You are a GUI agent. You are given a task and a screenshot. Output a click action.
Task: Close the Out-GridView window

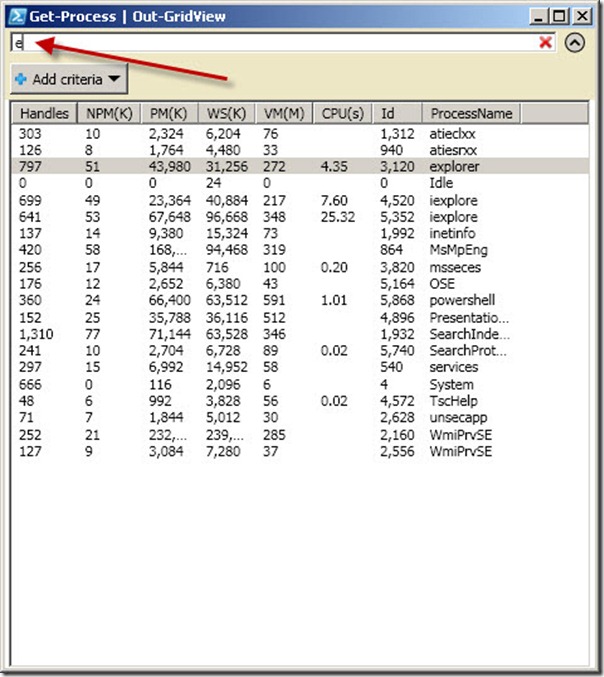coord(582,16)
